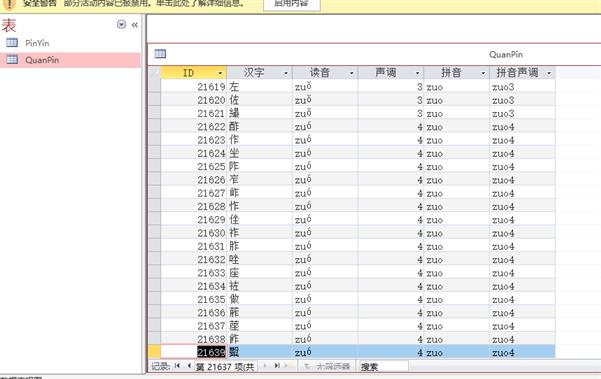Image resolution: width=601 pixels, height=379 pixels.
Task: Click zuo4 cell in row 21622
Action: click(522, 126)
